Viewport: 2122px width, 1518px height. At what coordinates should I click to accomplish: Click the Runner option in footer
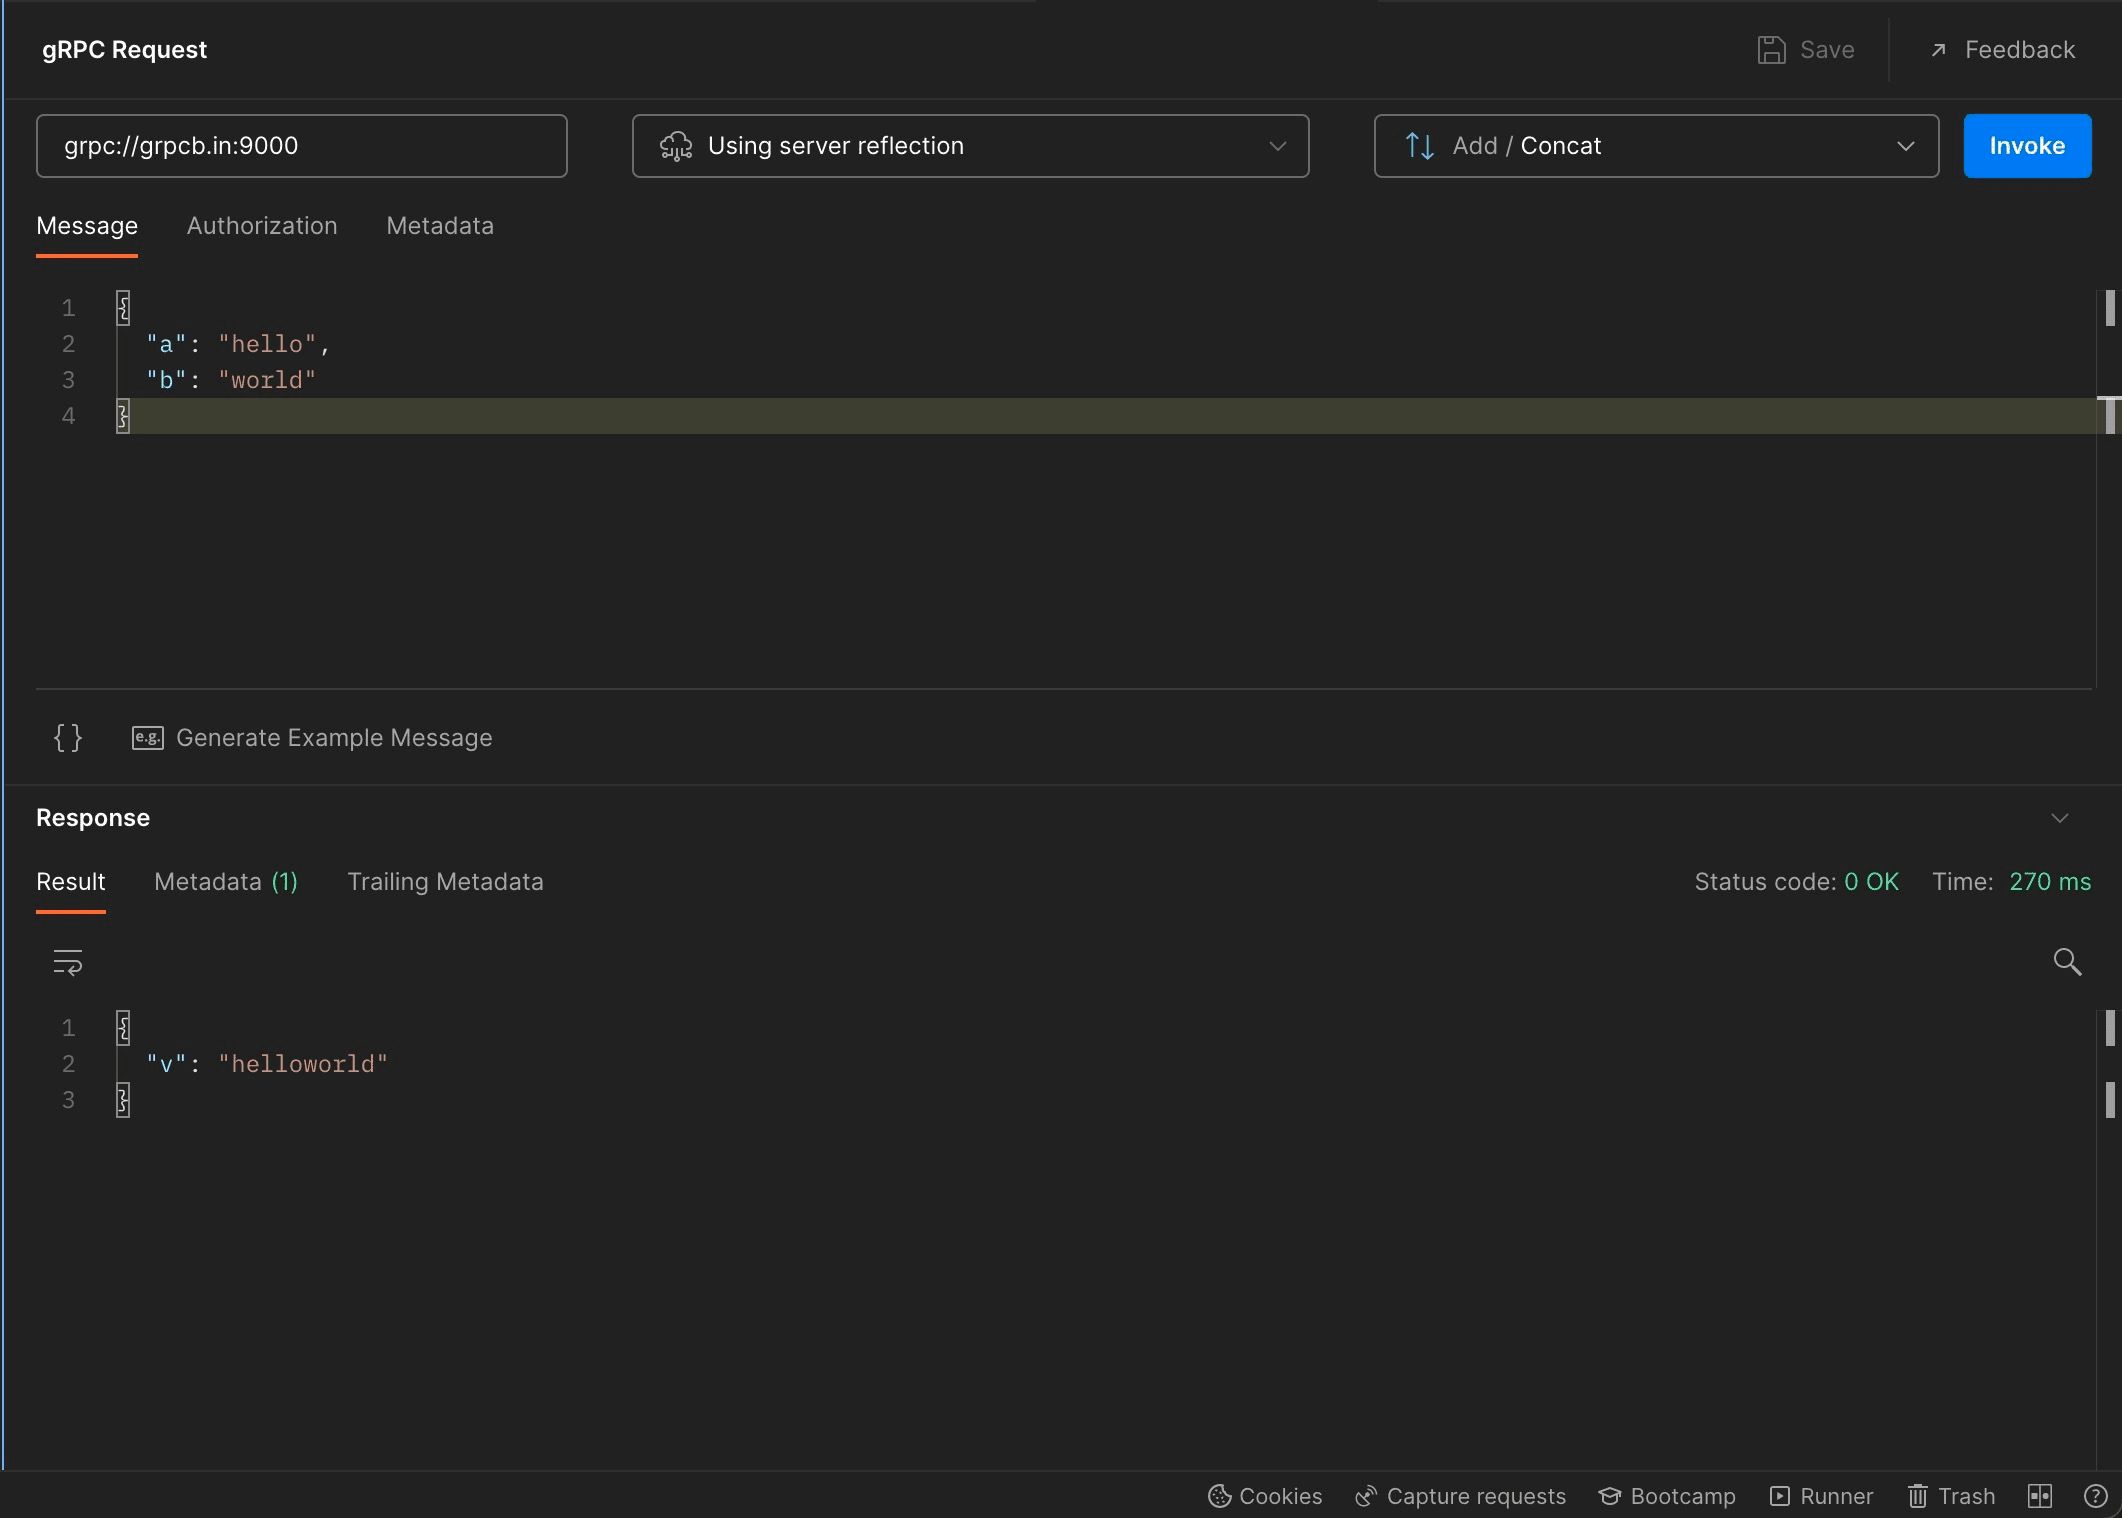[x=1821, y=1495]
